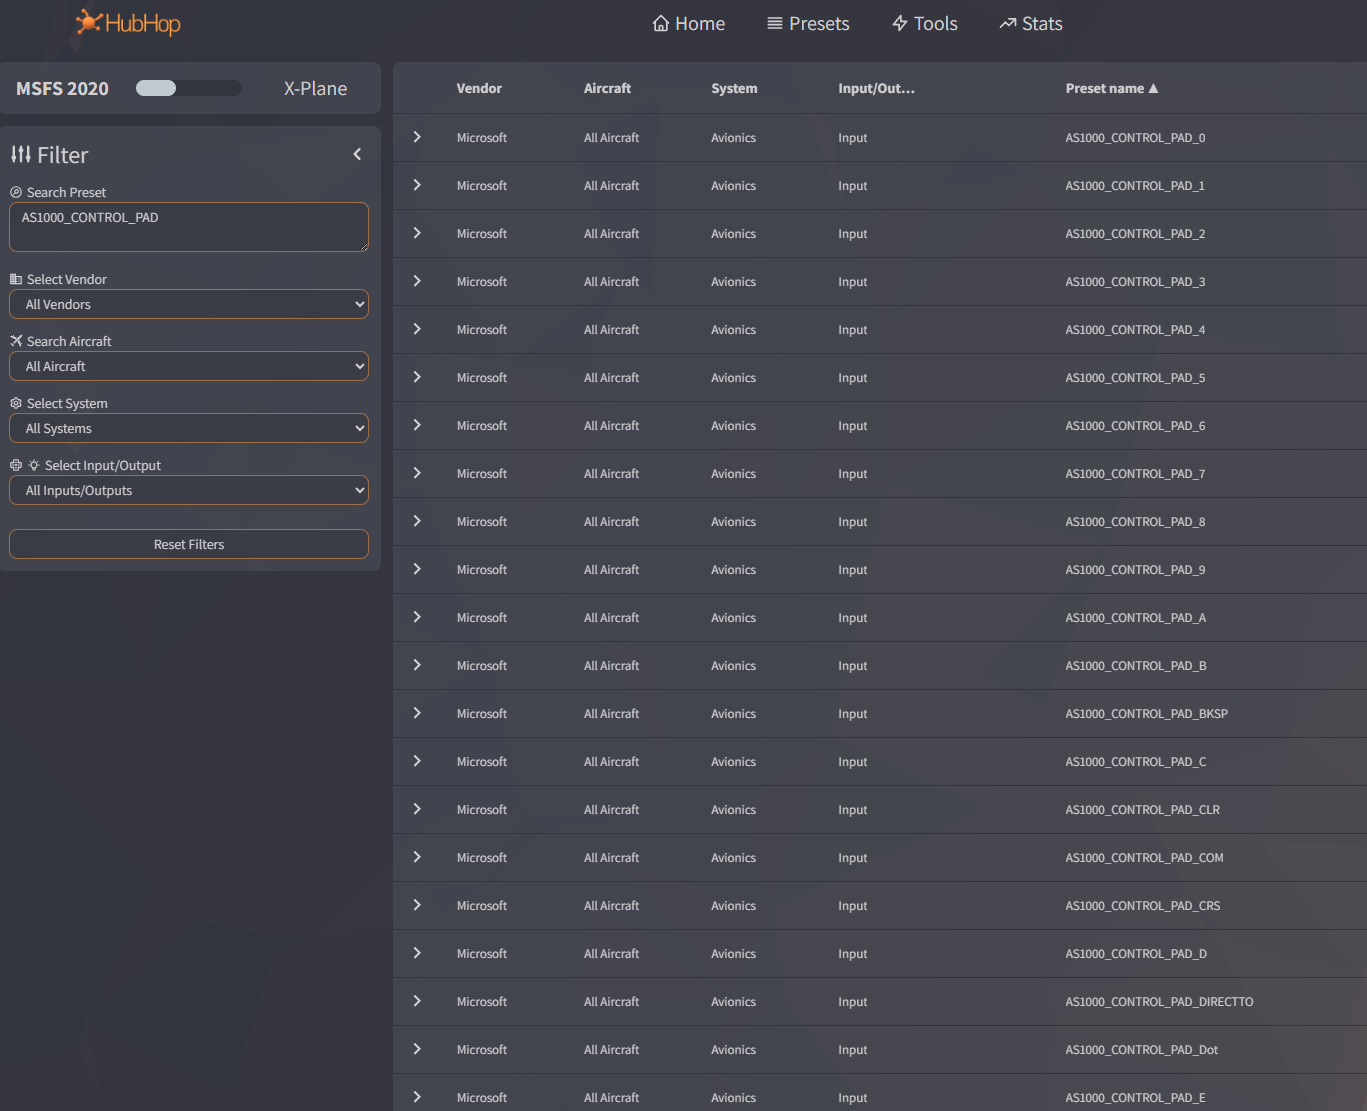Expand the AS1000_CONTROL_PAD_COM row
1367x1111 pixels.
pos(417,857)
